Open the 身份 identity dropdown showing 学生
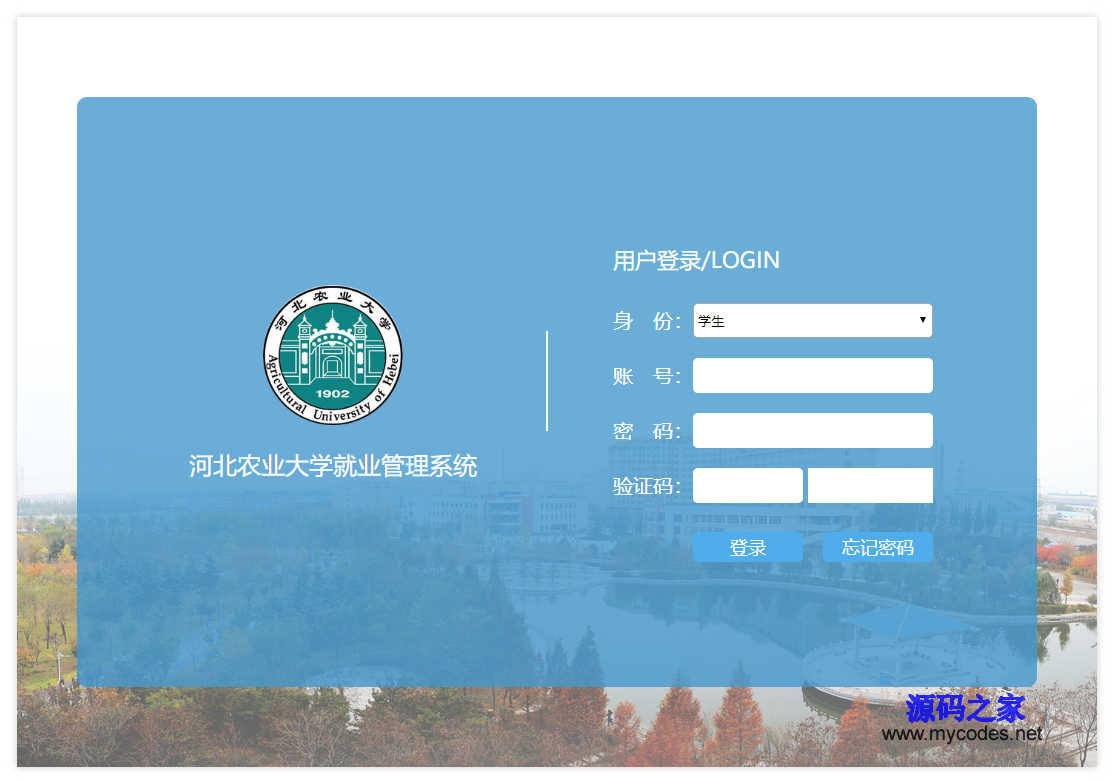Viewport: 1115px width, 782px height. point(813,321)
